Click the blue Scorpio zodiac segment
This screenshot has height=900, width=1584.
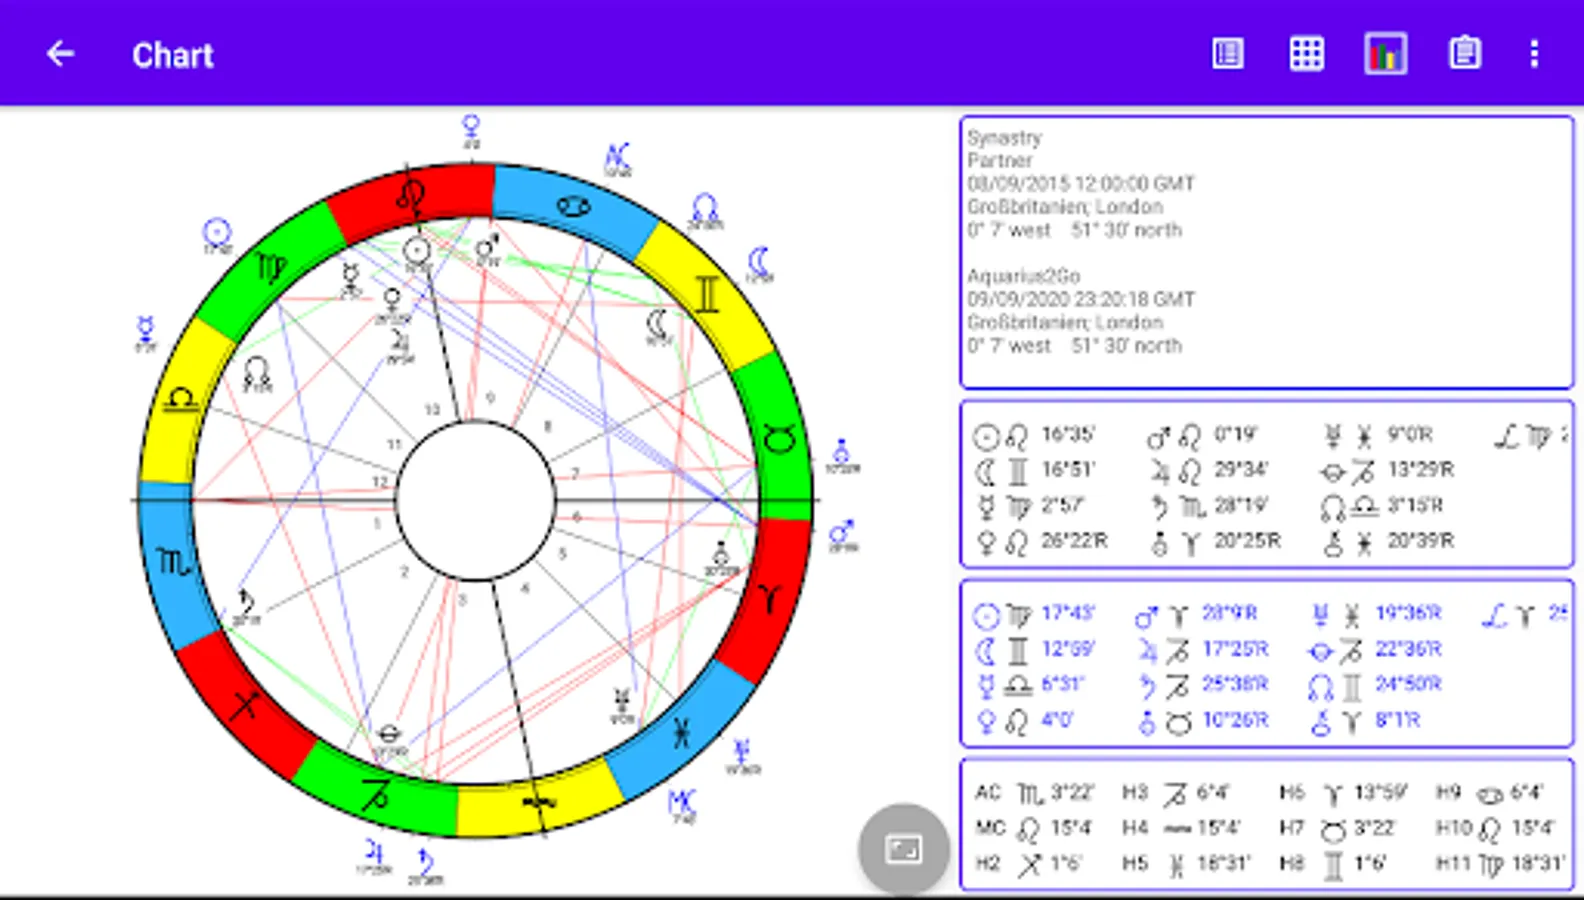174,563
